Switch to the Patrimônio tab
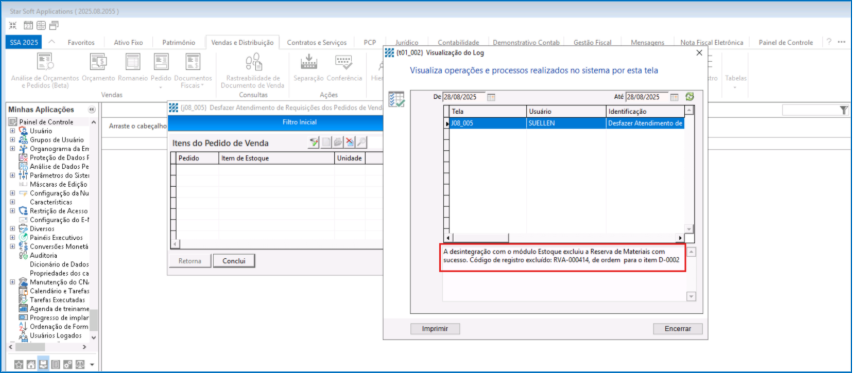This screenshot has height=373, width=853. point(178,42)
